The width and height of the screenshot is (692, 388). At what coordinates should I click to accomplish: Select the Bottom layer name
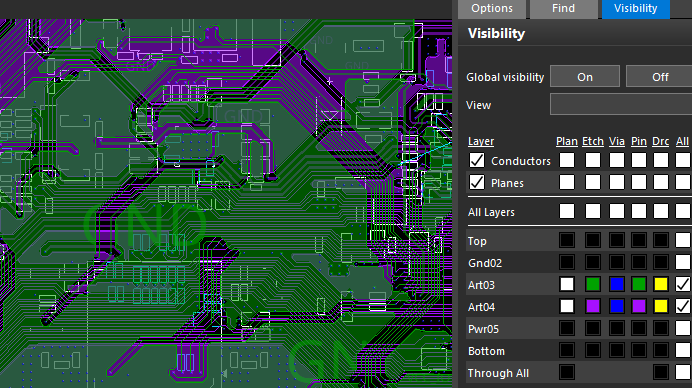(486, 351)
